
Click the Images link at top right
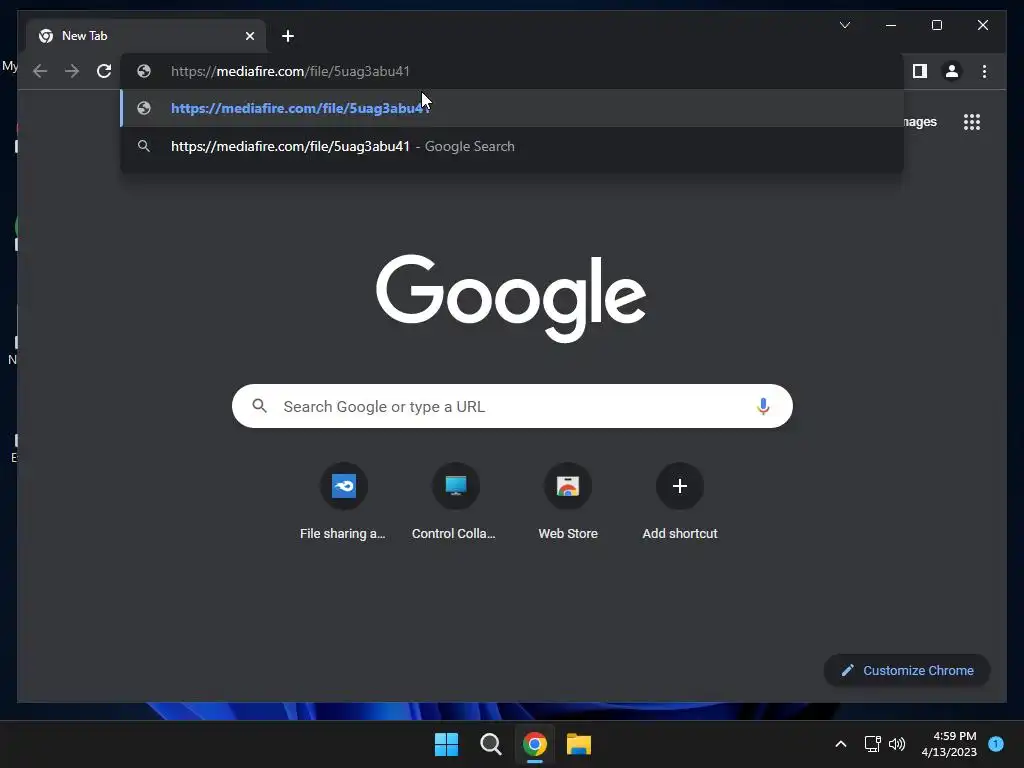pos(920,122)
